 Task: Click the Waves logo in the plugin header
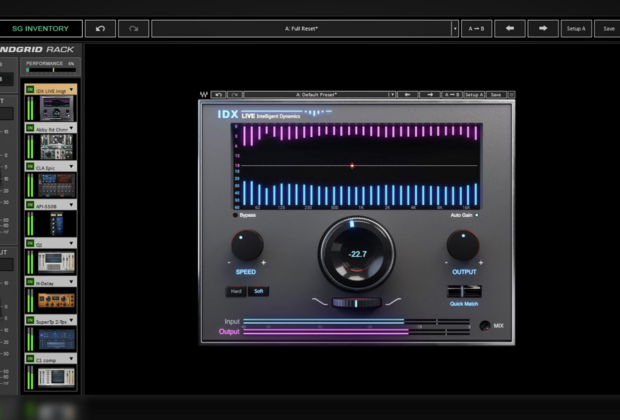204,95
